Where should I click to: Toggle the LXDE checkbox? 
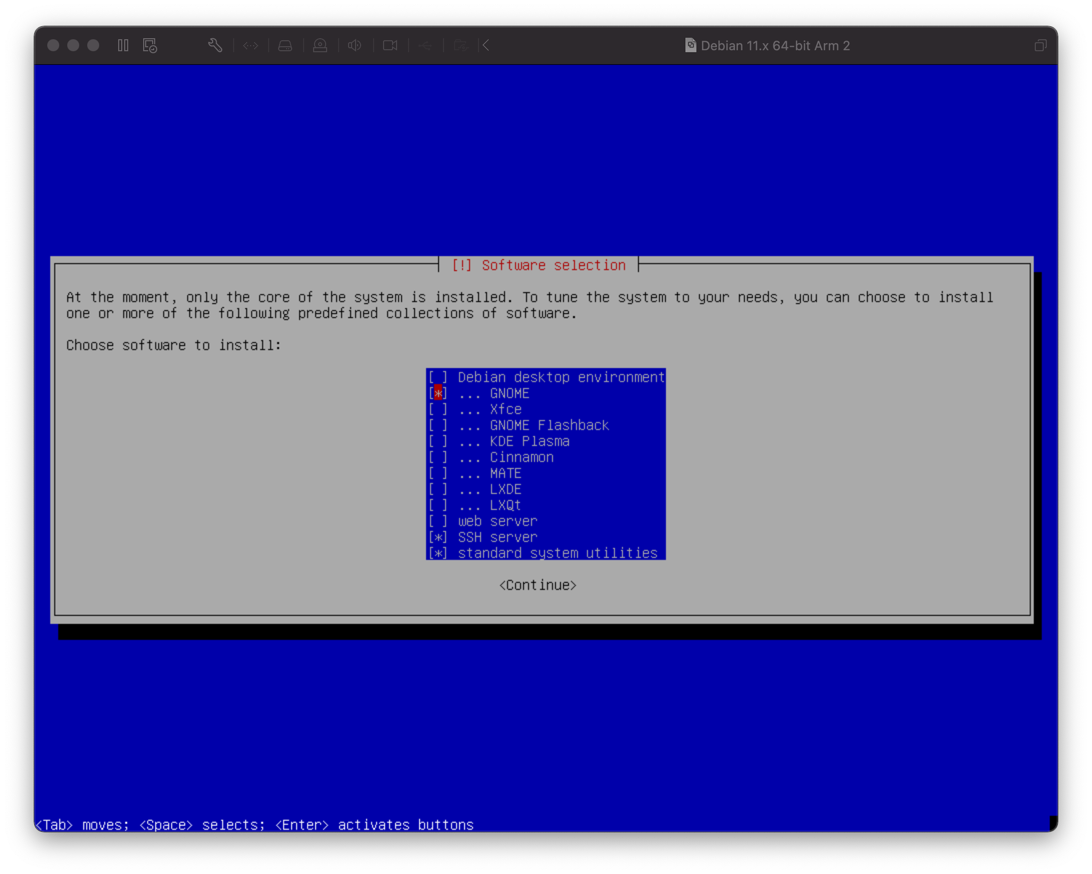pos(438,490)
